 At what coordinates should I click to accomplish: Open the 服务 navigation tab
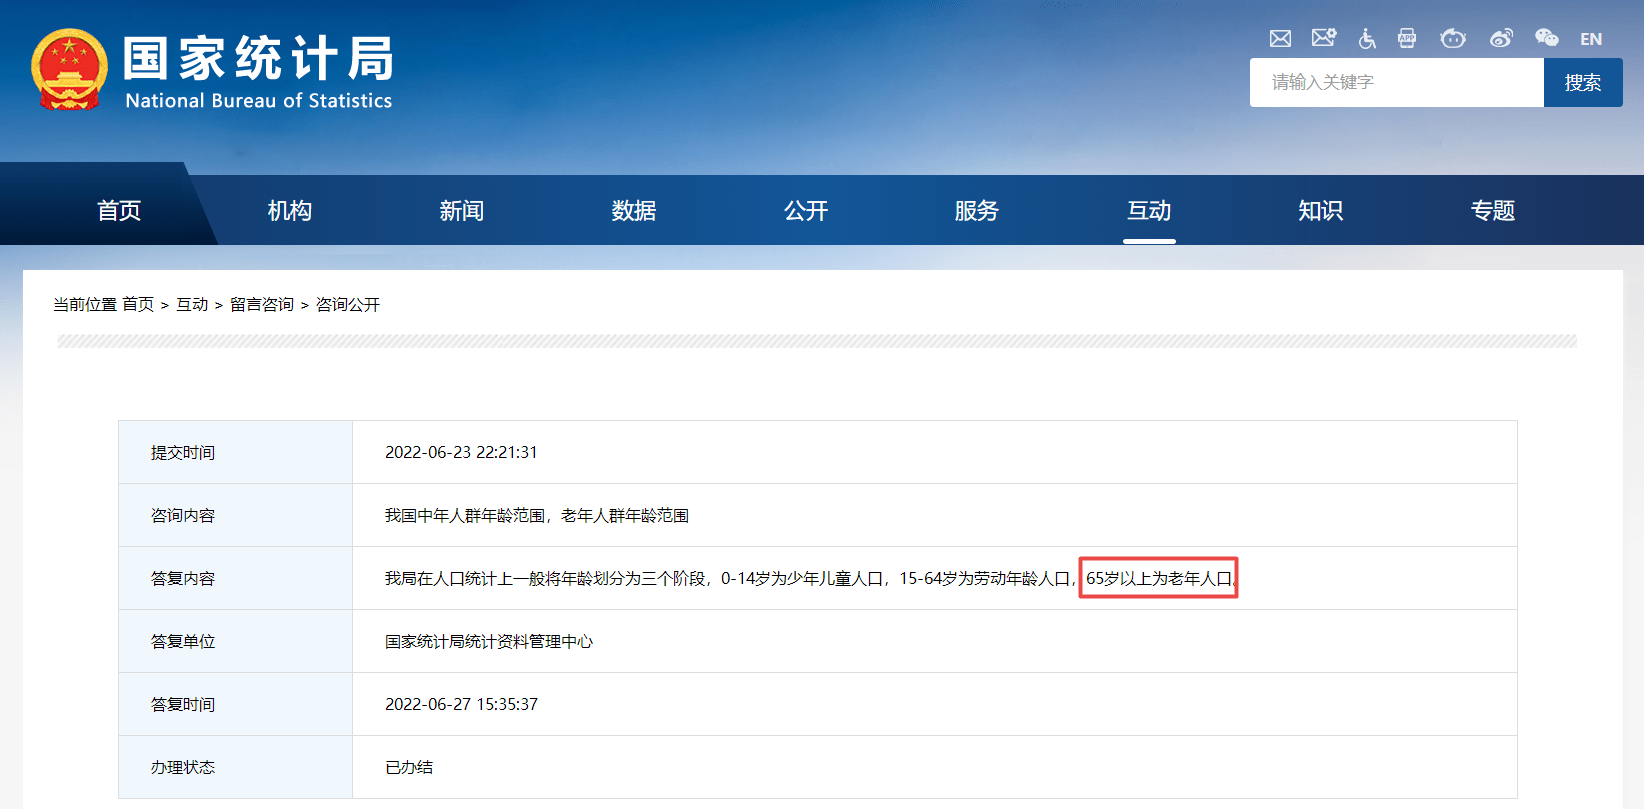pyautogui.click(x=977, y=210)
